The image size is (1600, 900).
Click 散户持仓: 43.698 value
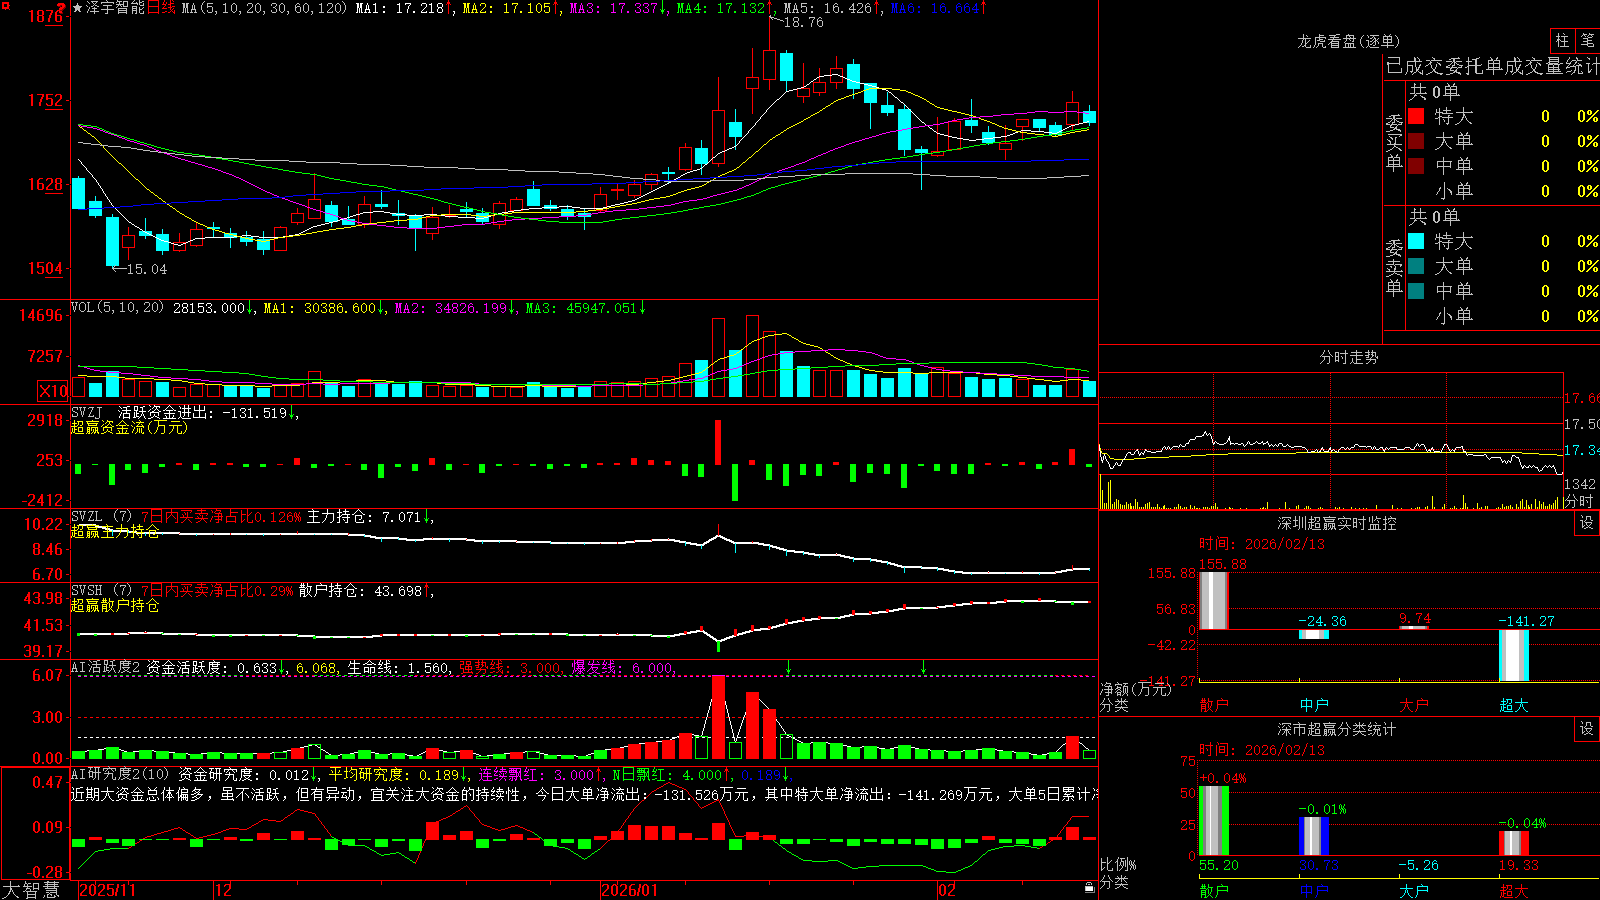360,591
